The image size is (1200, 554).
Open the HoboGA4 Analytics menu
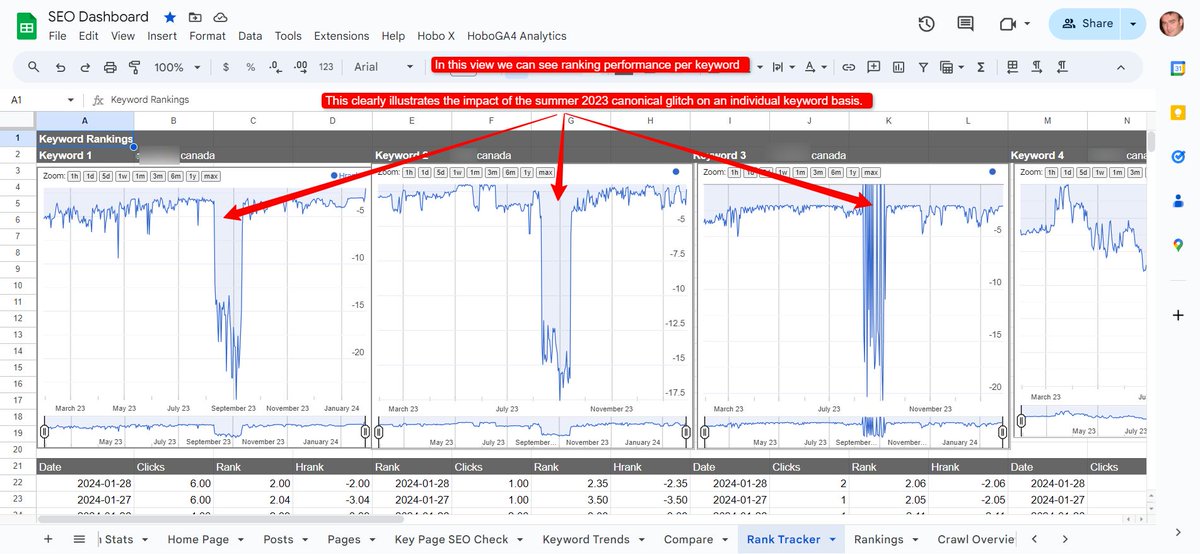point(516,36)
